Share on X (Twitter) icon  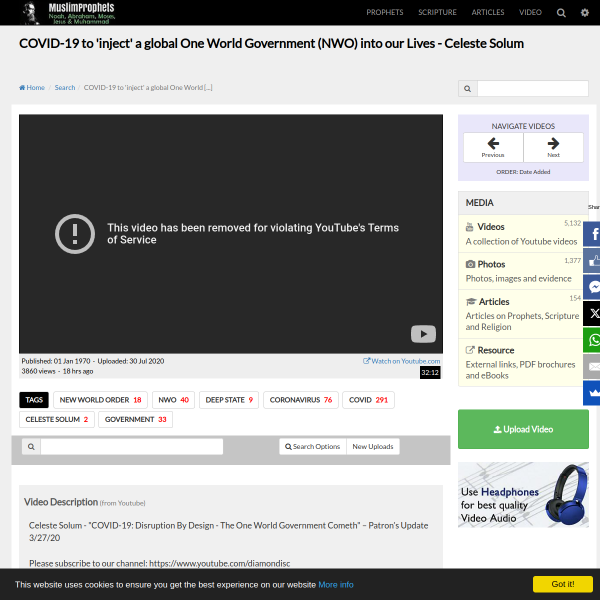click(594, 313)
